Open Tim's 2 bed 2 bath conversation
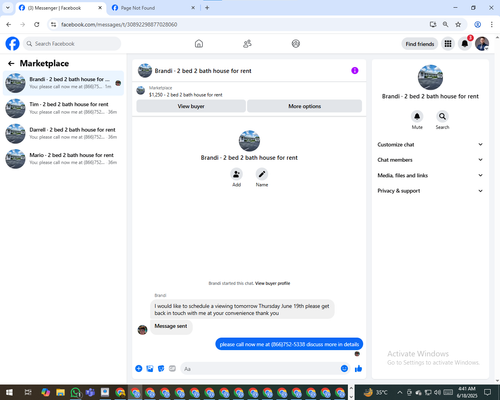 (63, 108)
